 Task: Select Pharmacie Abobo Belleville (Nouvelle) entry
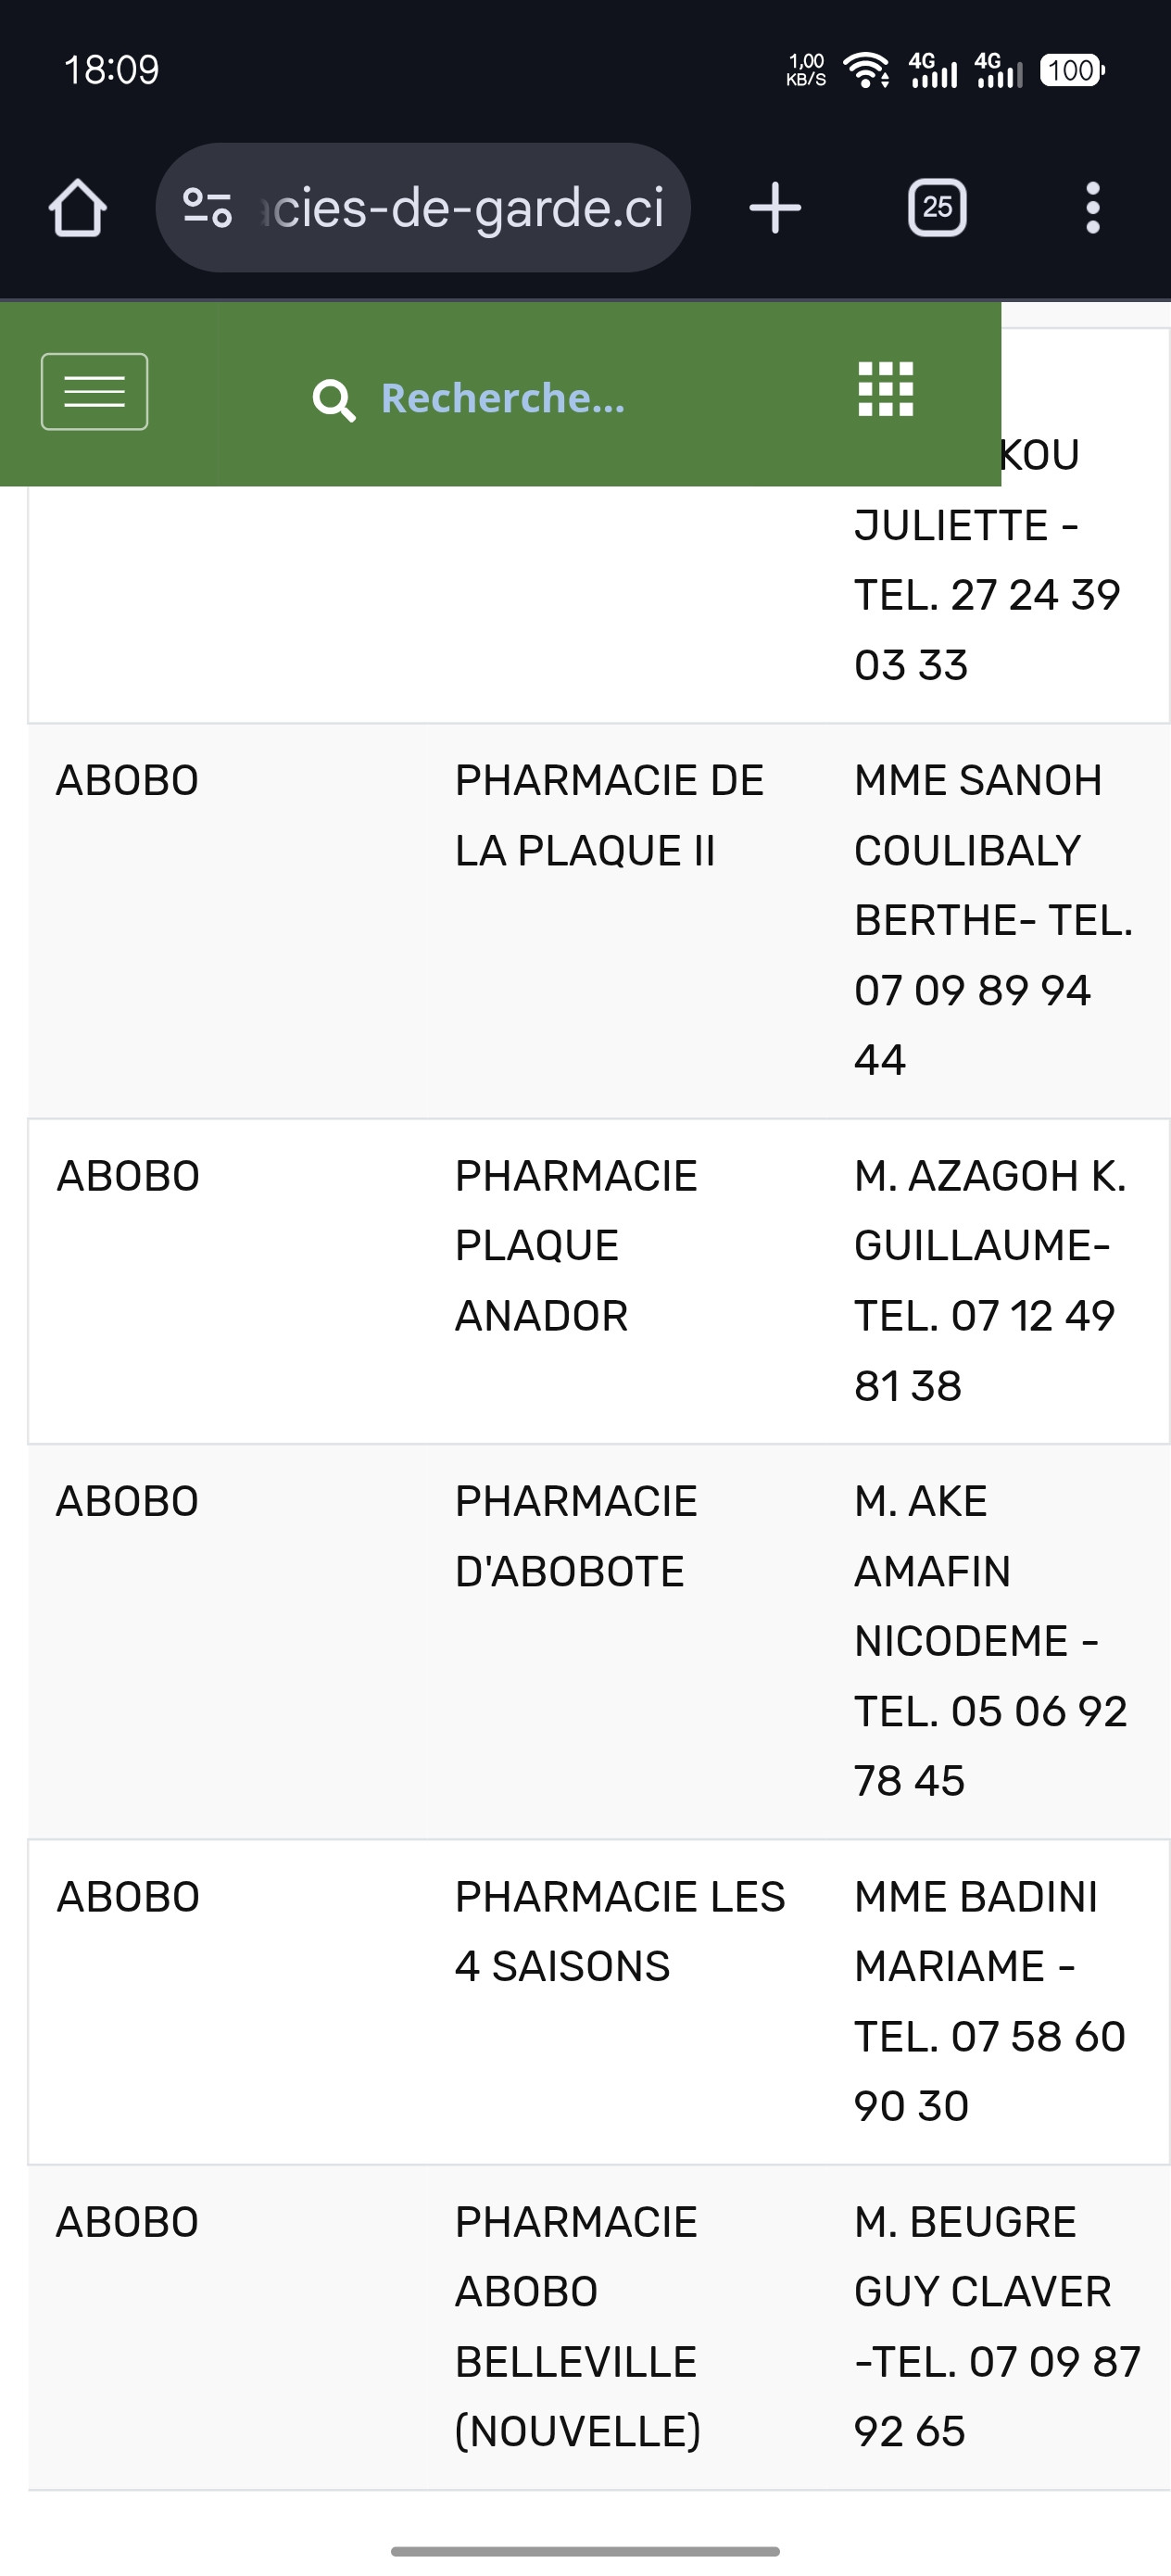(x=577, y=2326)
